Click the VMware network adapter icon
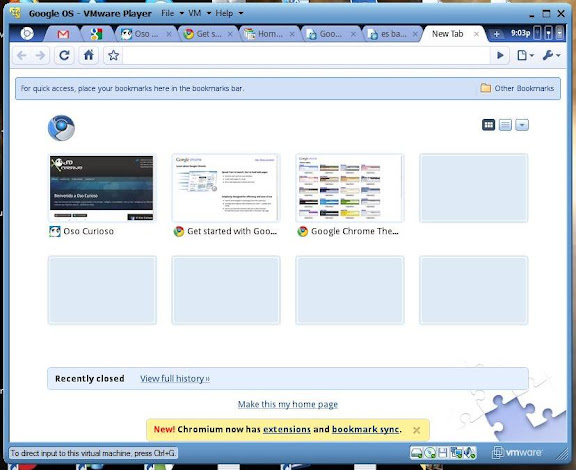The height and width of the screenshot is (470, 576). click(456, 453)
